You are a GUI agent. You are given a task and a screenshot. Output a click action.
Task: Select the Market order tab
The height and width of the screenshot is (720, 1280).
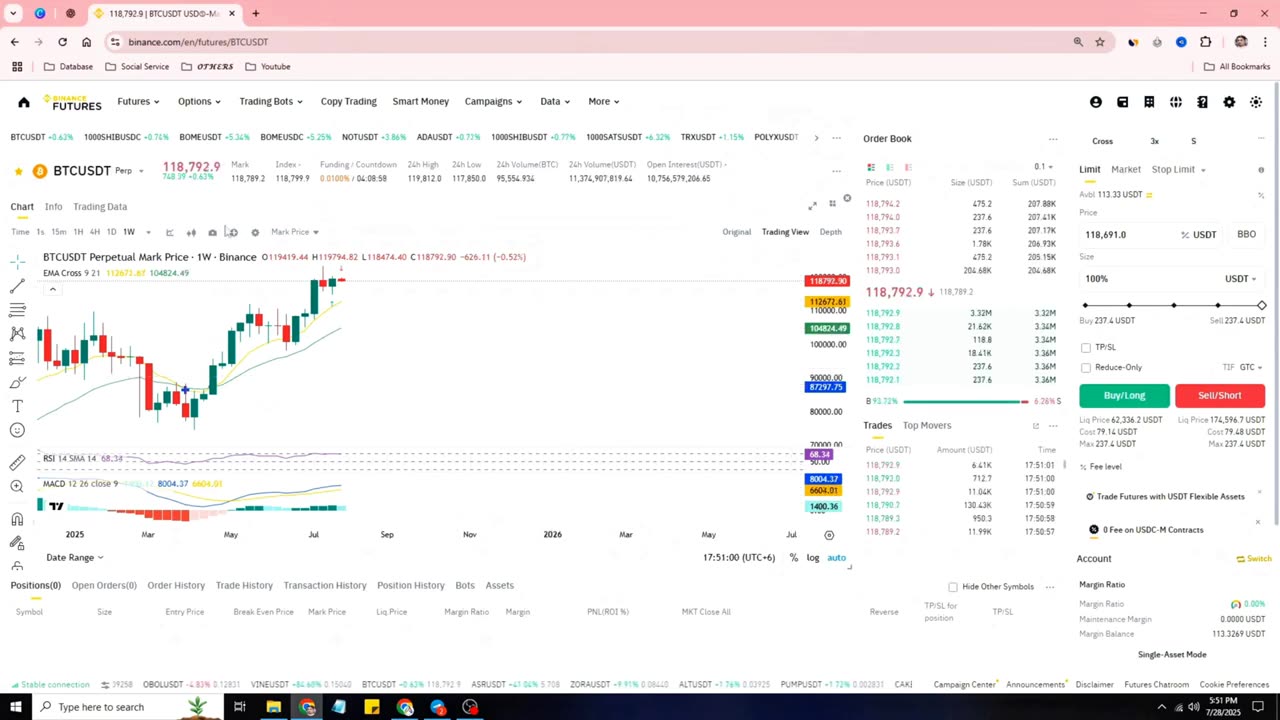tap(1125, 170)
